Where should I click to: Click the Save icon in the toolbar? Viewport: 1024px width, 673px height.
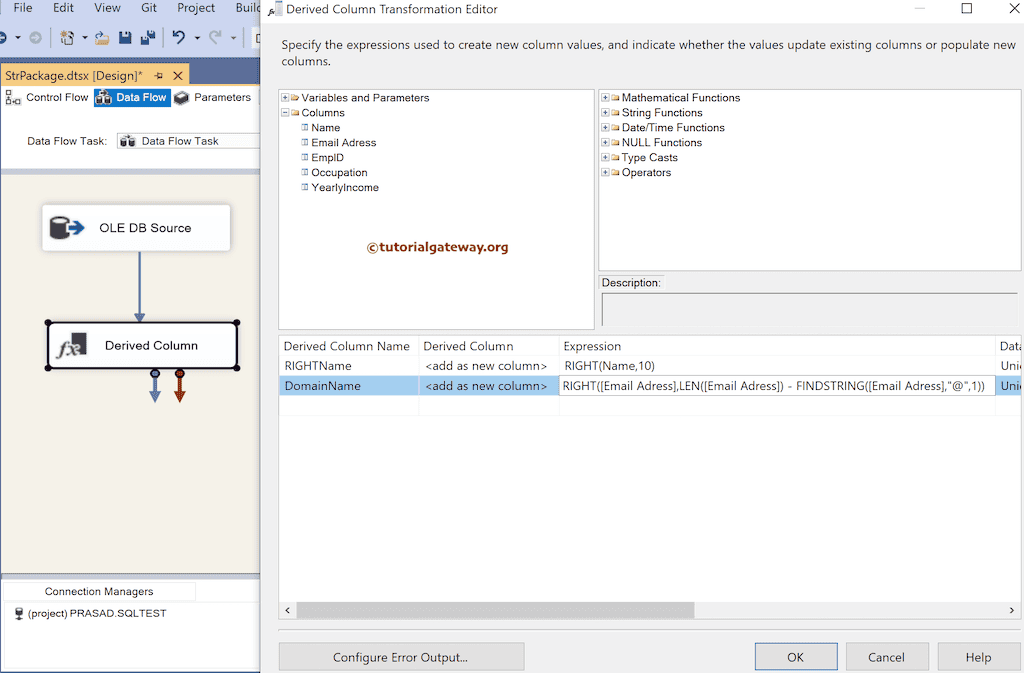[125, 37]
